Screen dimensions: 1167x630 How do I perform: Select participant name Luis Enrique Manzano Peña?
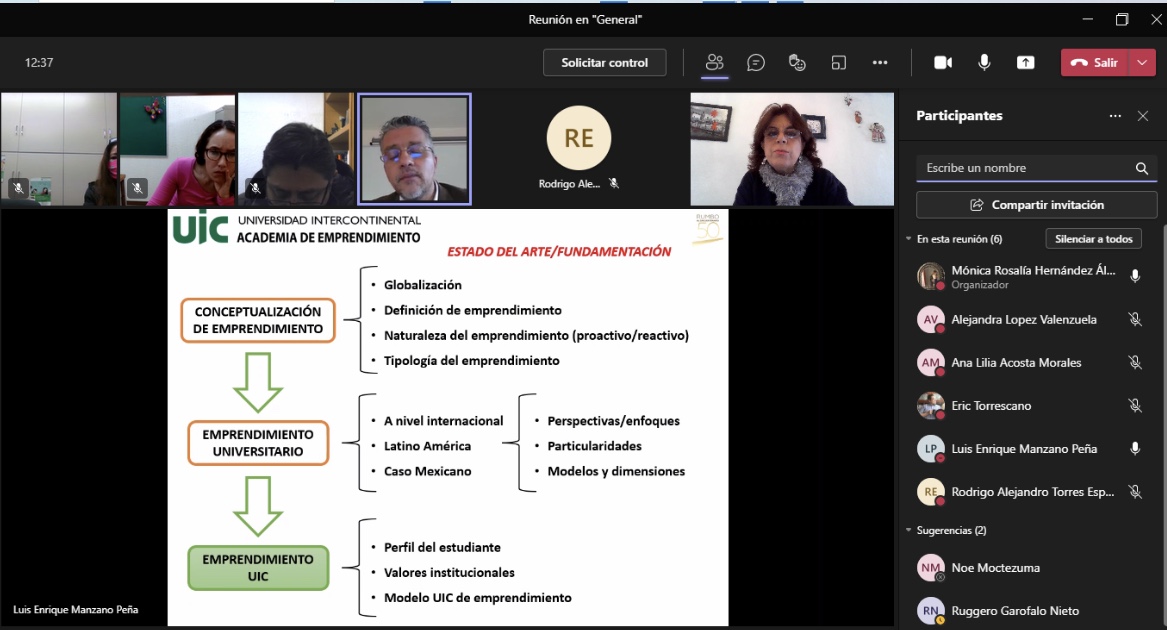click(x=1023, y=449)
